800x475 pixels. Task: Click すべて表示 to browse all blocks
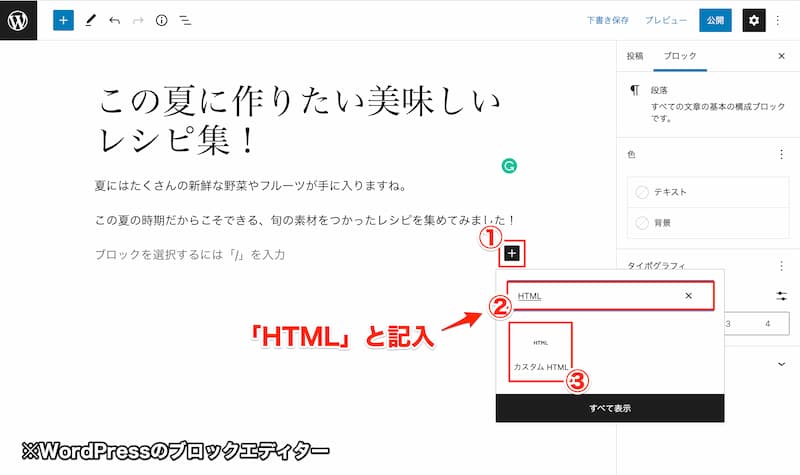pos(610,408)
